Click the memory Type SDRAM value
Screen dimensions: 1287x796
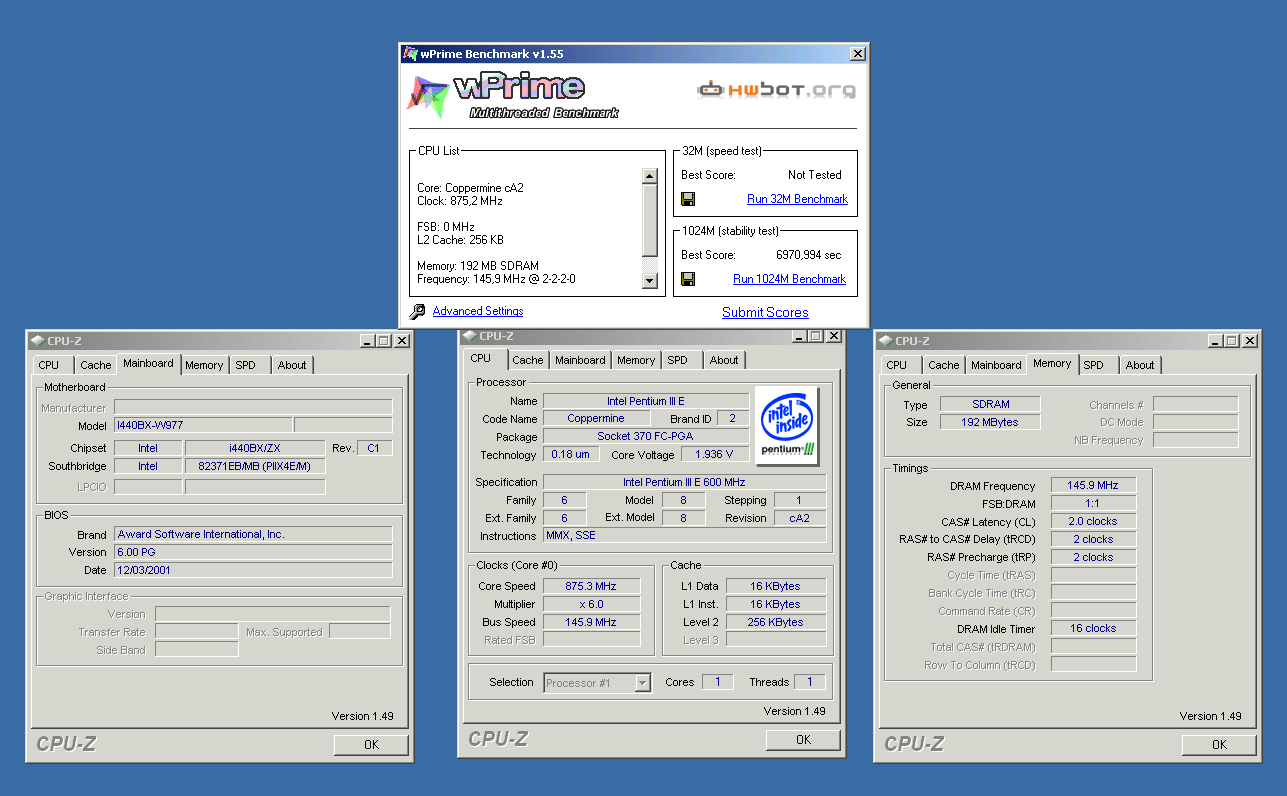pyautogui.click(x=991, y=405)
